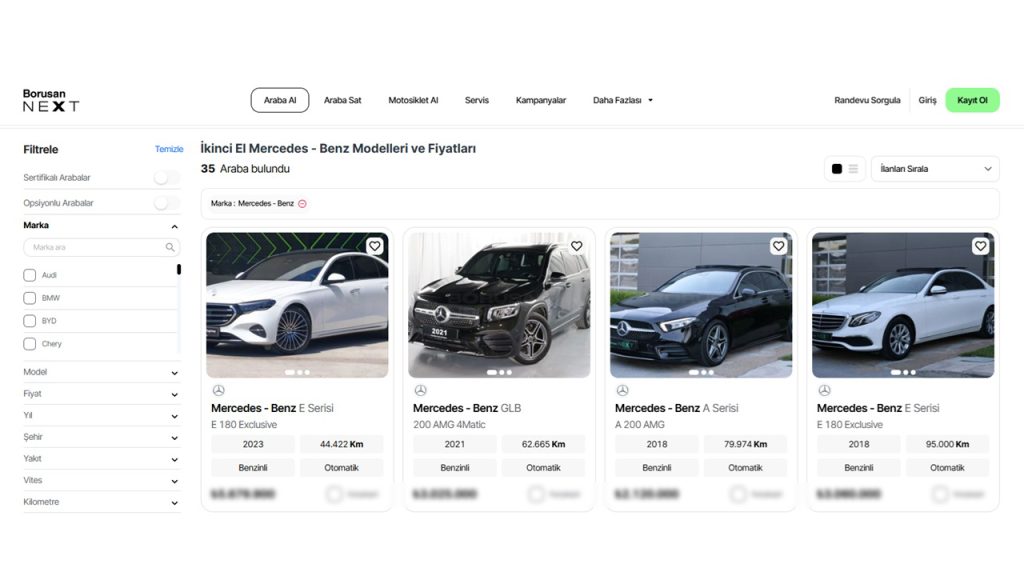Favorite the 2023 E 180 Exclusive listing

(375, 245)
